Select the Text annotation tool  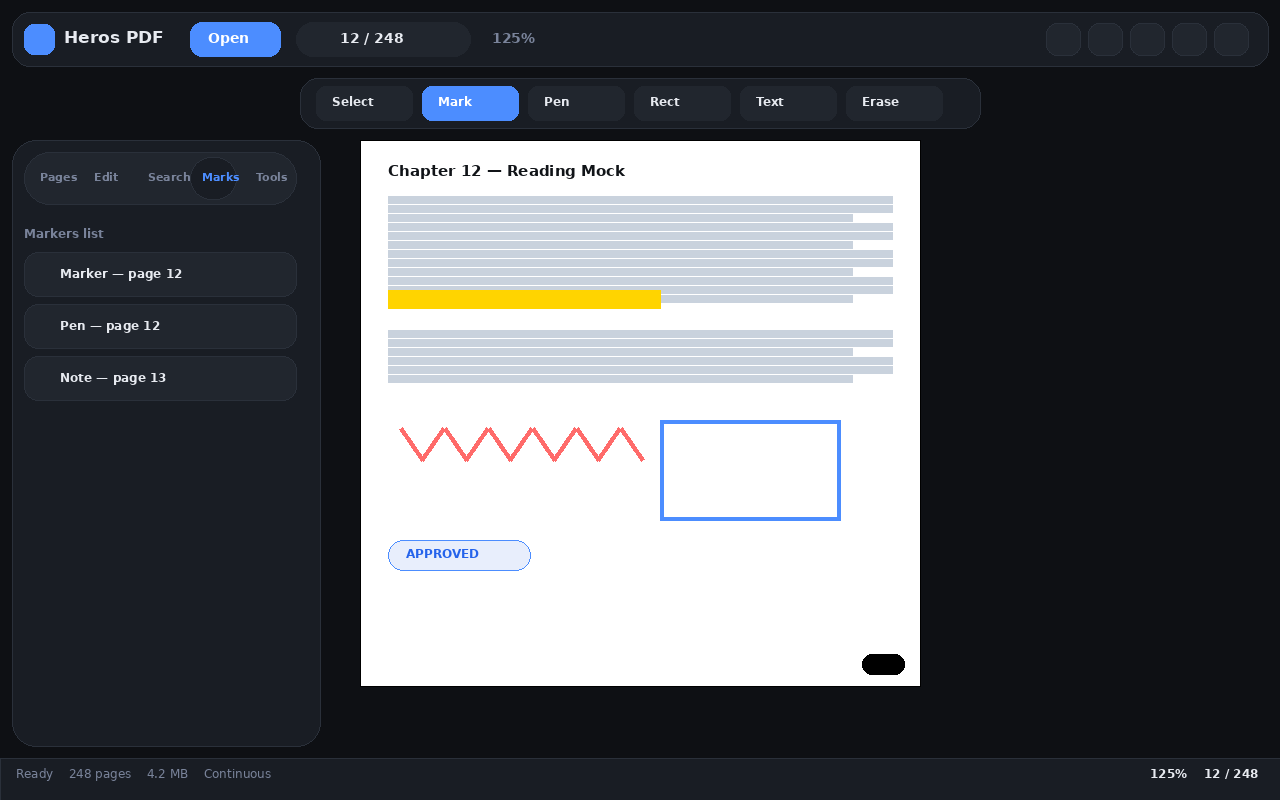[788, 103]
